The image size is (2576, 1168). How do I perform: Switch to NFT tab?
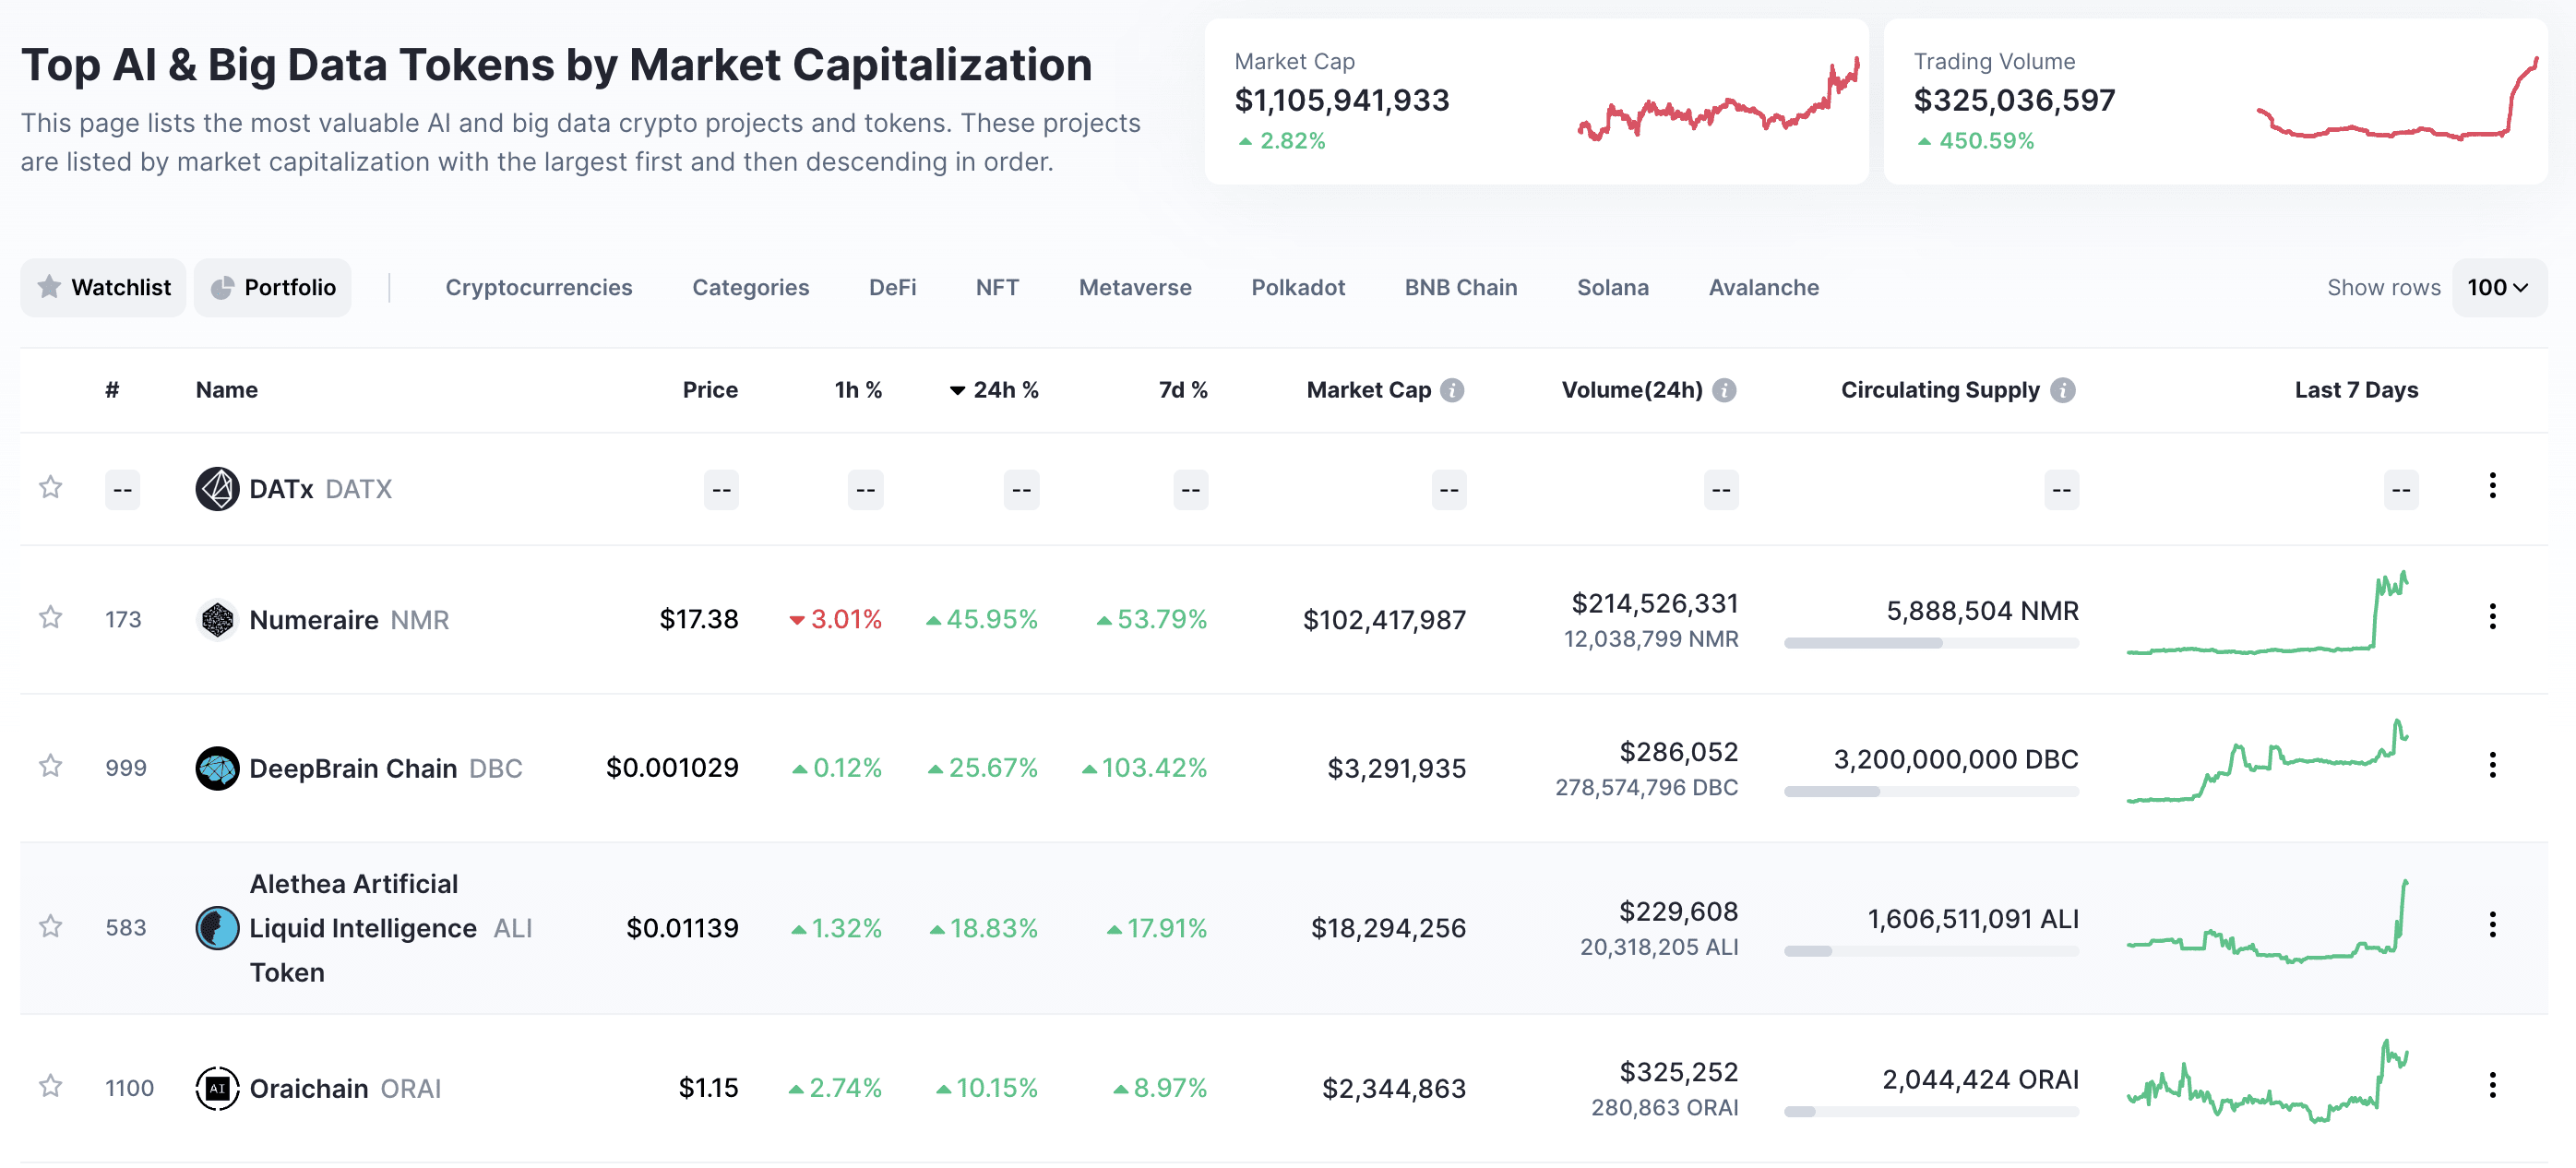[x=997, y=288]
